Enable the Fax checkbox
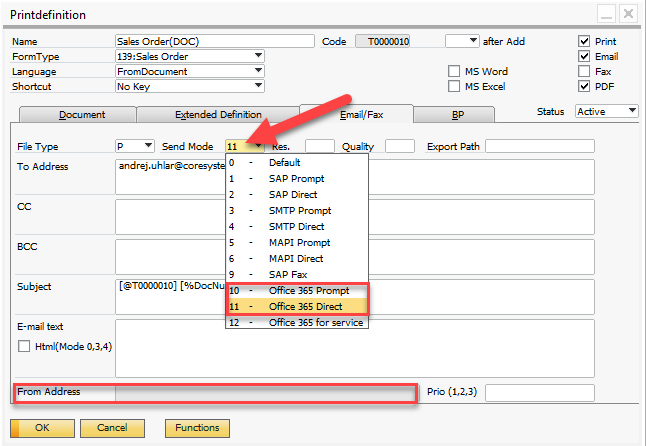 (x=584, y=71)
